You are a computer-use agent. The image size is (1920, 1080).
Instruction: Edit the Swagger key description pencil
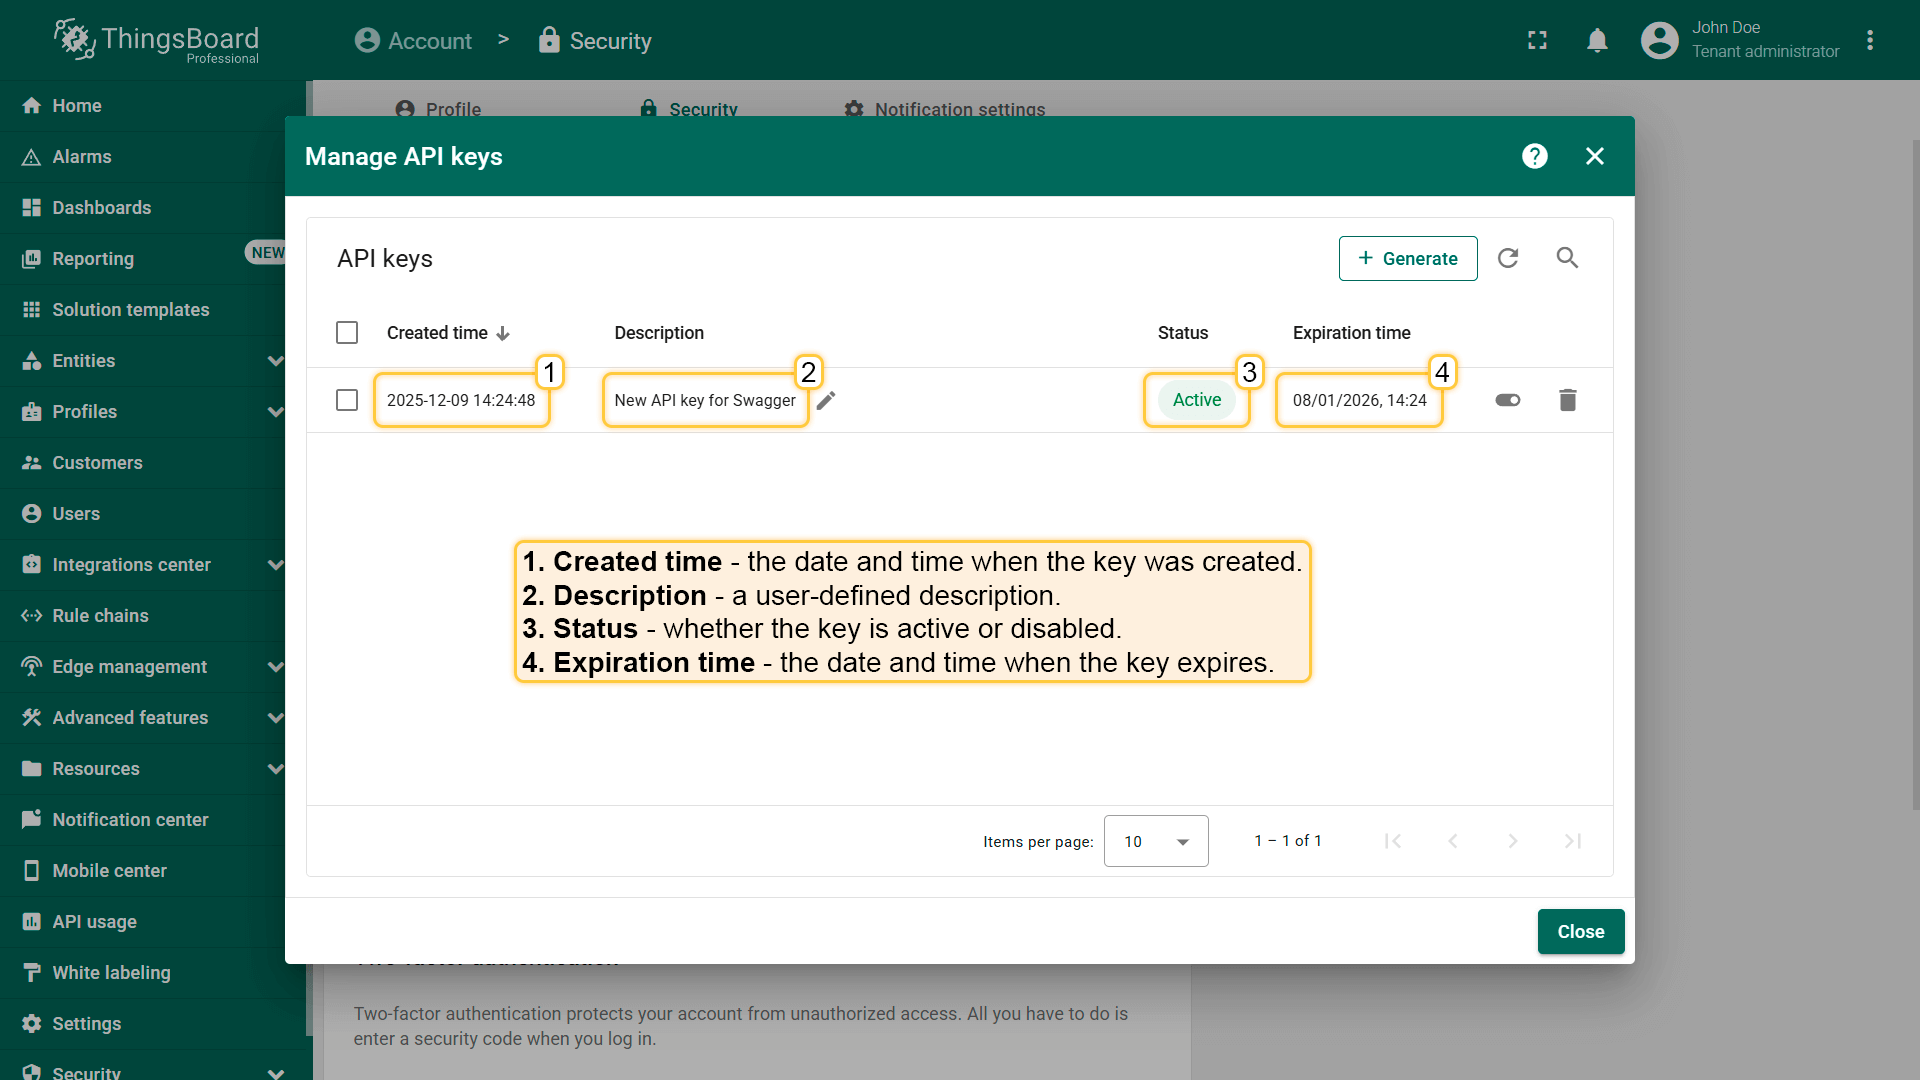coord(826,400)
